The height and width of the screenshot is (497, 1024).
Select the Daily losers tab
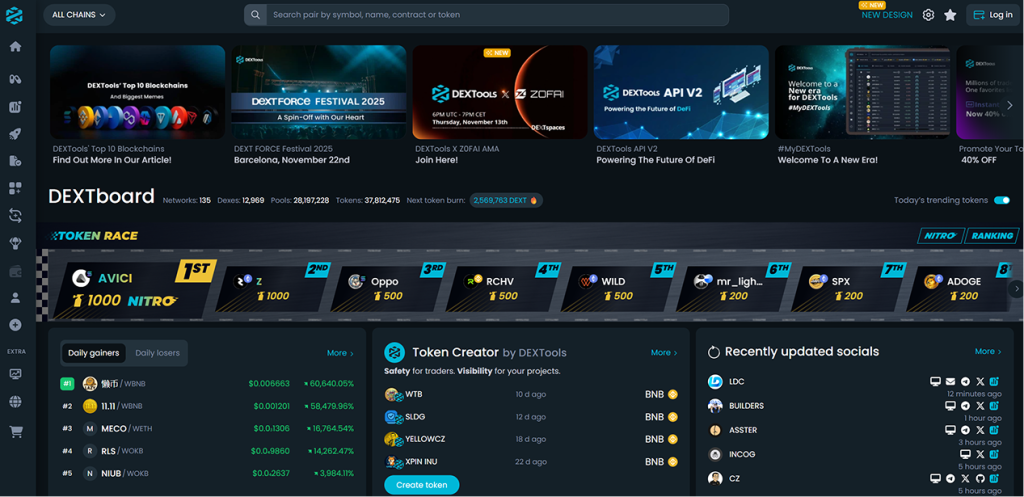[x=157, y=353]
